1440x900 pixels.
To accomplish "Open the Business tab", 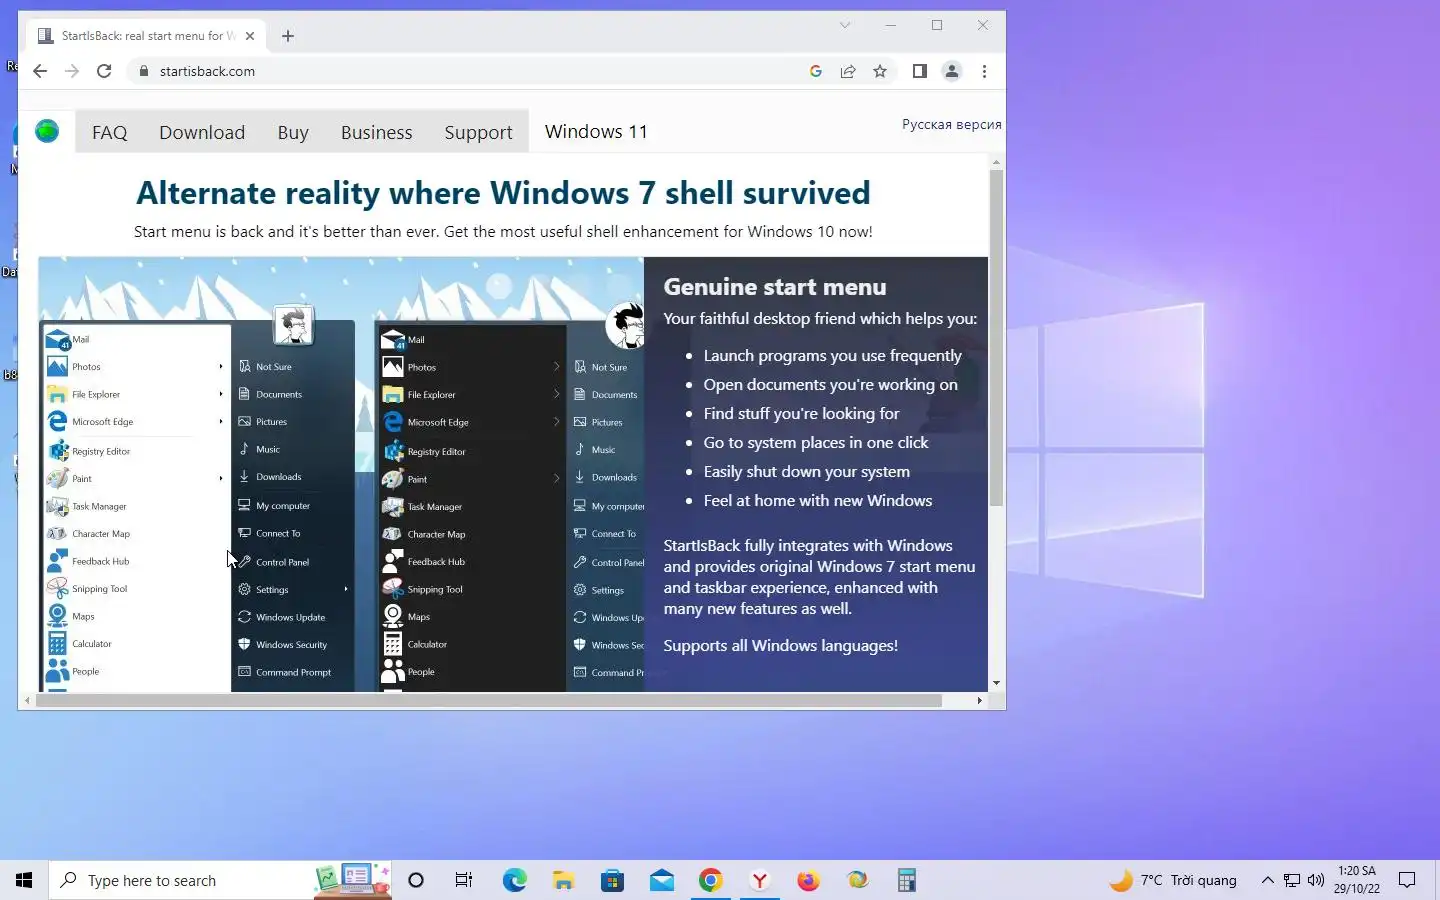I will pos(376,132).
